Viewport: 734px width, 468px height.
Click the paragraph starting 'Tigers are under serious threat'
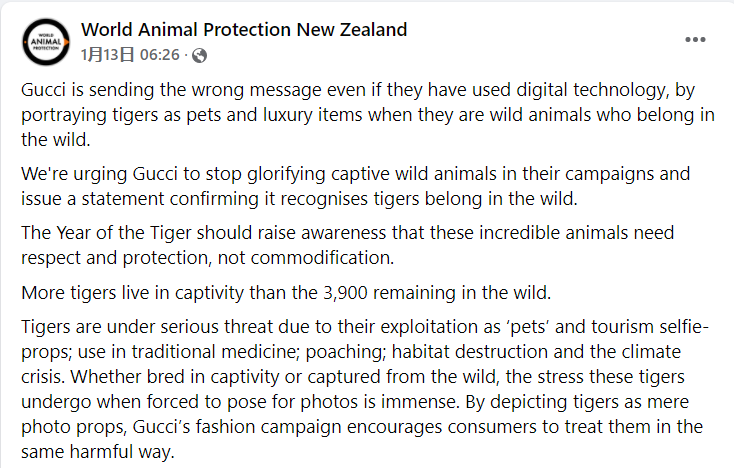365,389
